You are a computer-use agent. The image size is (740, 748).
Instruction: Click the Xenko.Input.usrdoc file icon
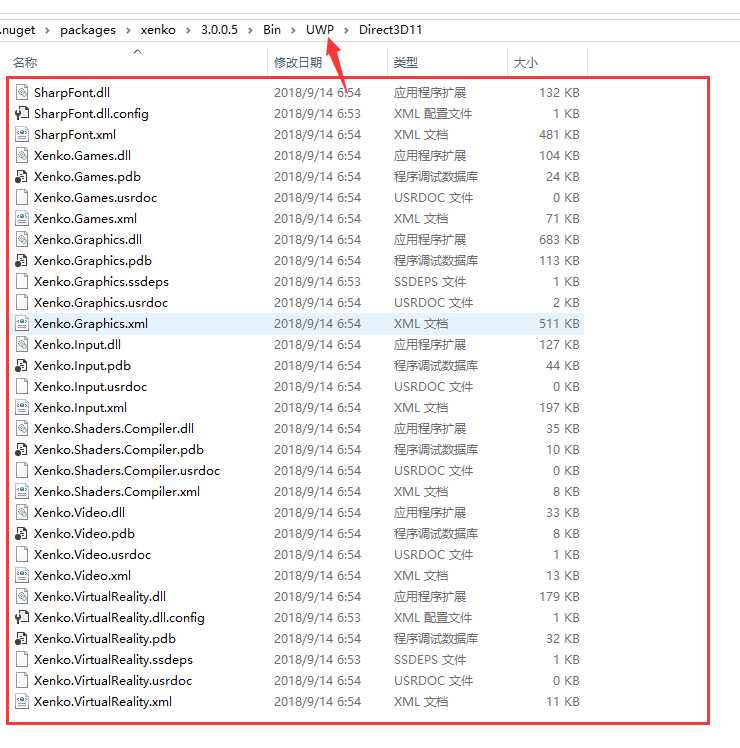pyautogui.click(x=22, y=386)
